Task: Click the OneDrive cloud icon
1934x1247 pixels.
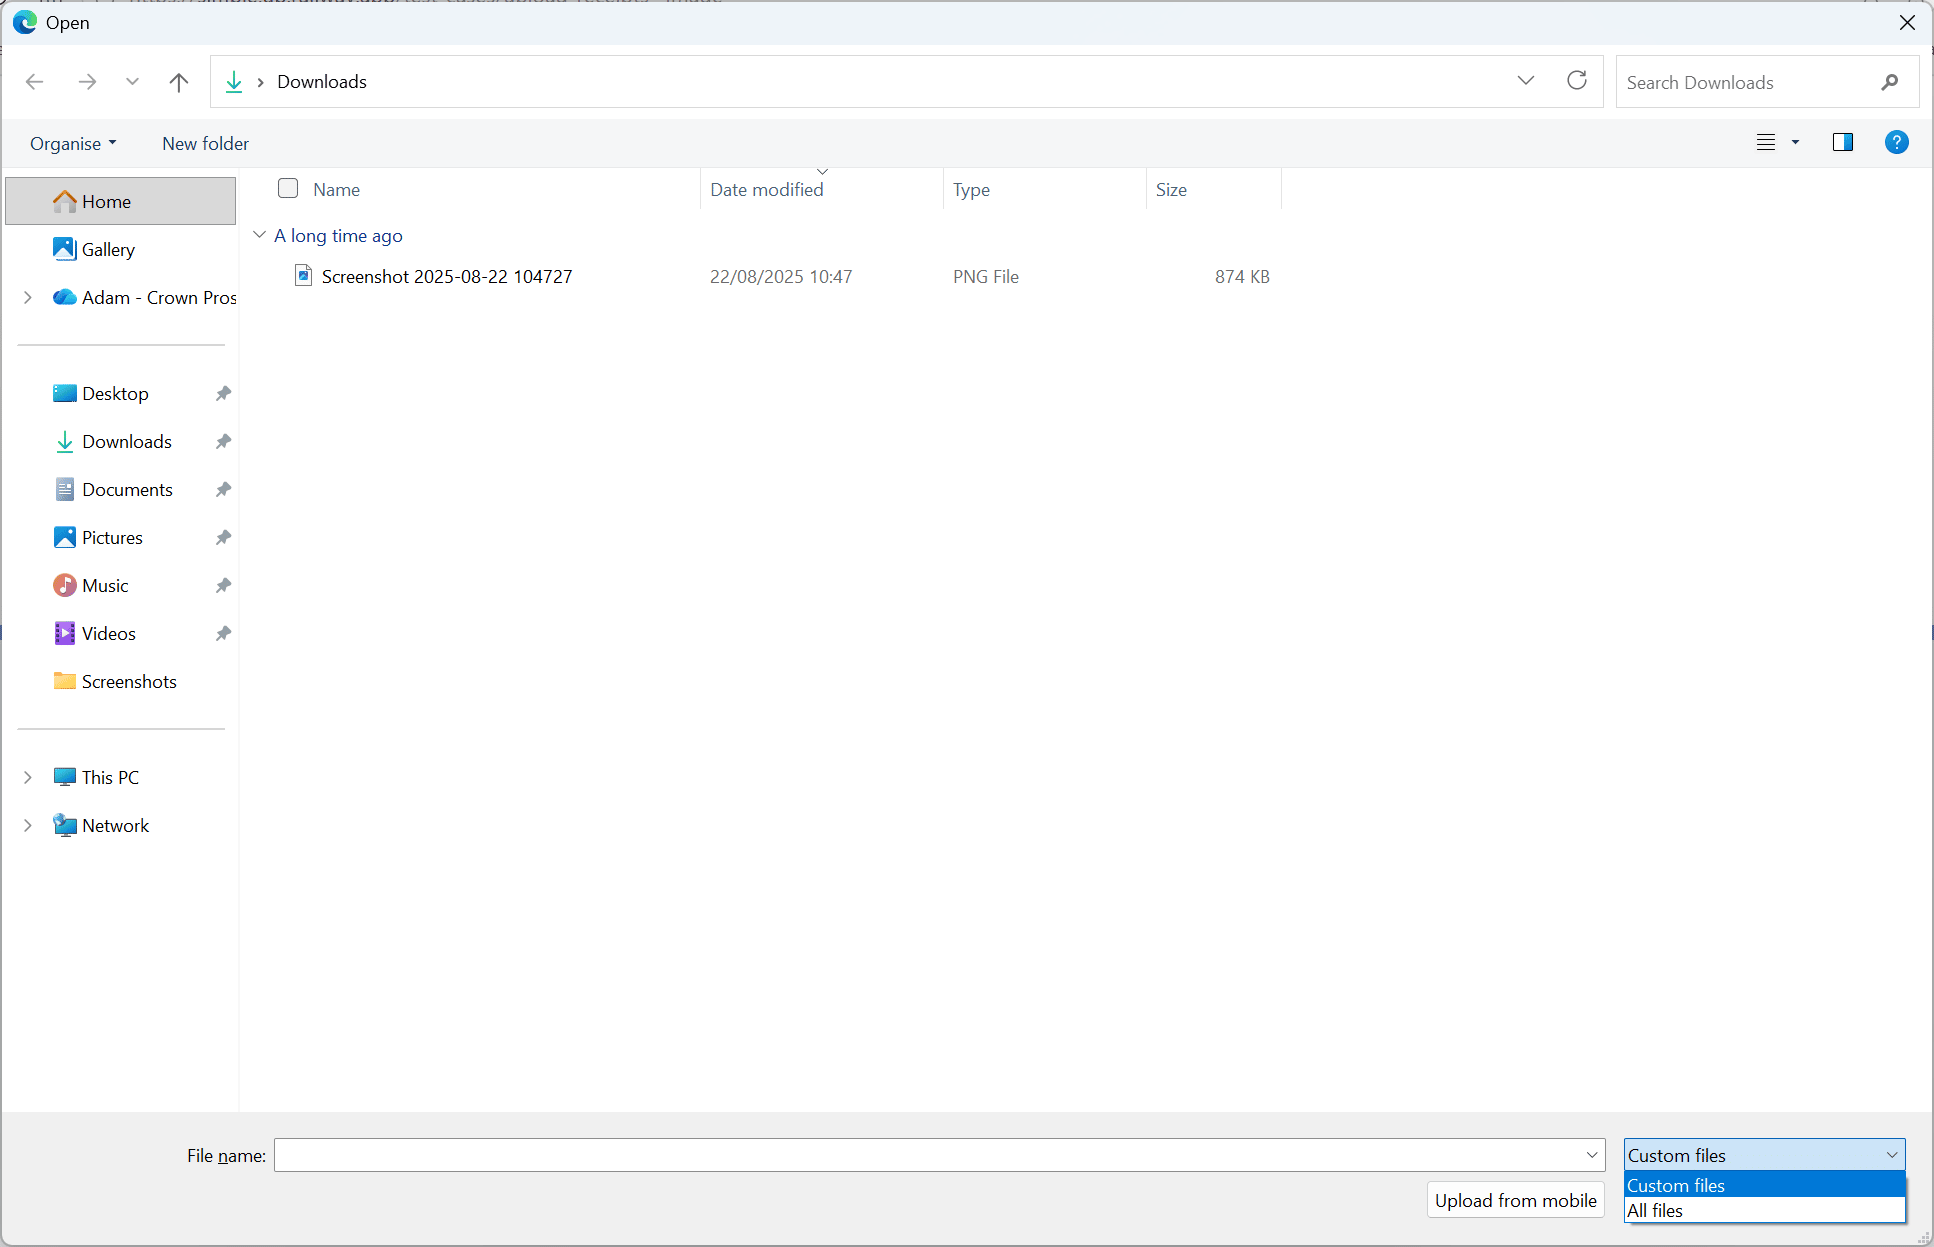Action: tap(65, 297)
